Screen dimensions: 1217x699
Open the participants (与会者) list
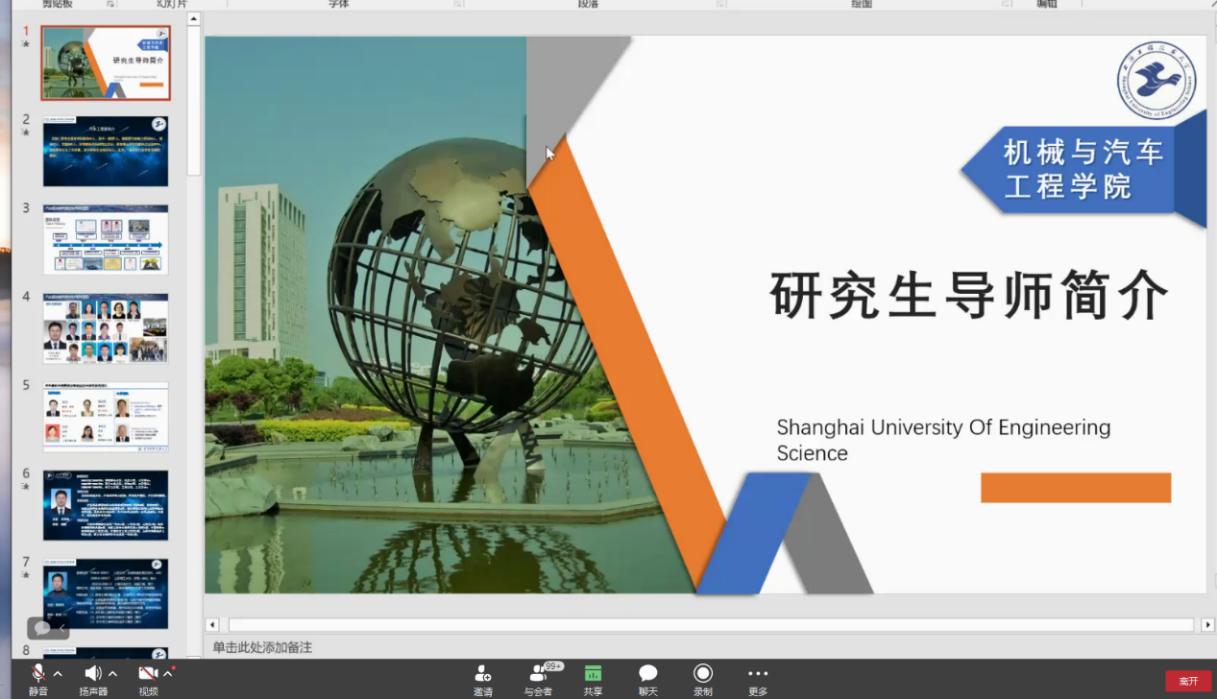pos(538,673)
